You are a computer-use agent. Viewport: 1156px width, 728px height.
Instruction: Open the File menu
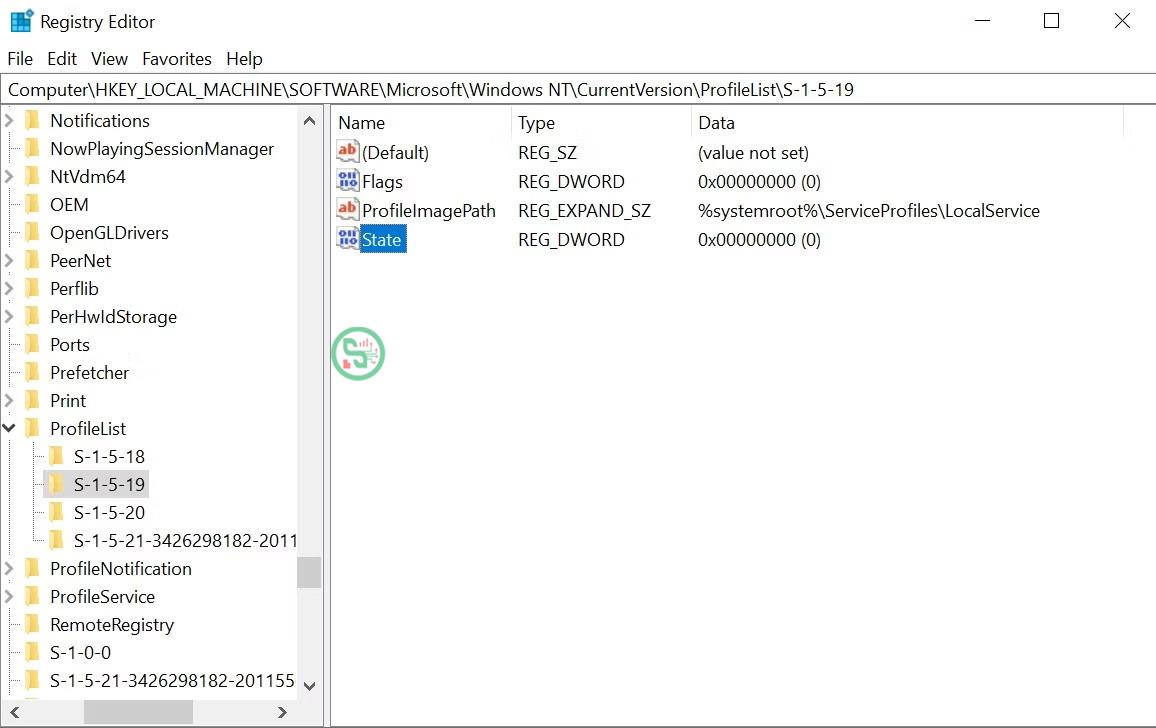click(x=20, y=58)
